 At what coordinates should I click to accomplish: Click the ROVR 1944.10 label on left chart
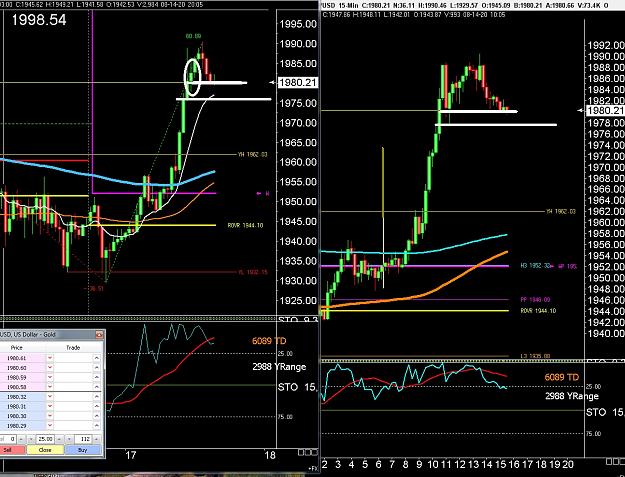(245, 225)
